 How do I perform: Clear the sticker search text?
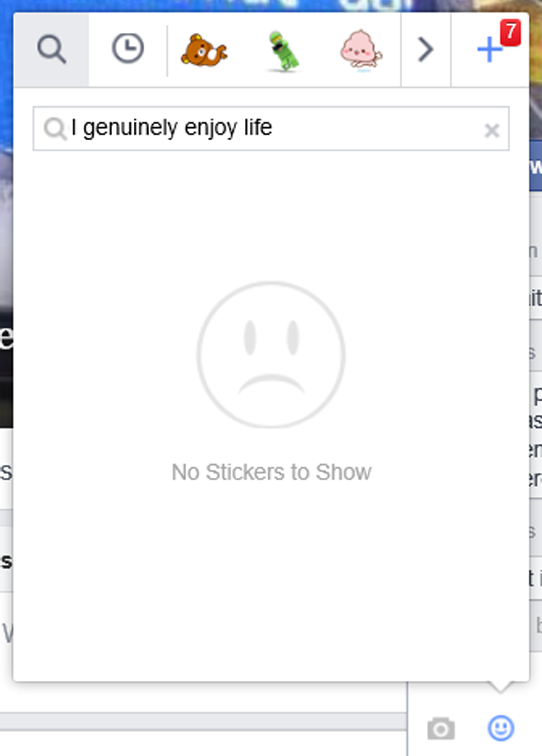click(x=492, y=130)
